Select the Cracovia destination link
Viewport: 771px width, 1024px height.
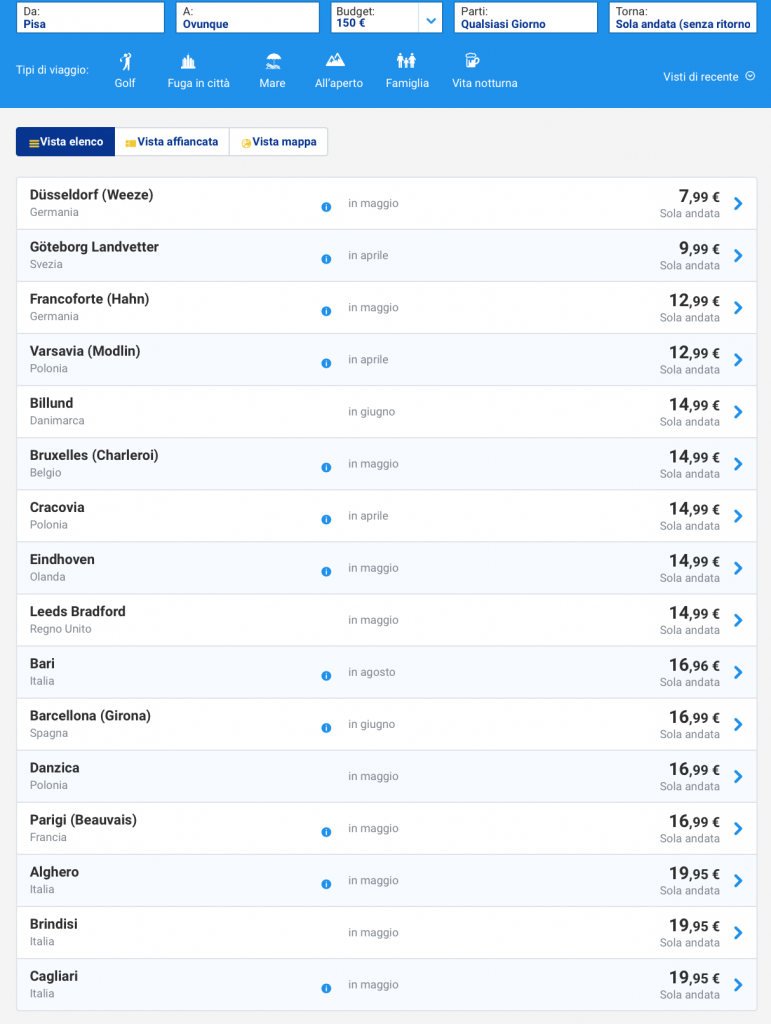tap(57, 508)
